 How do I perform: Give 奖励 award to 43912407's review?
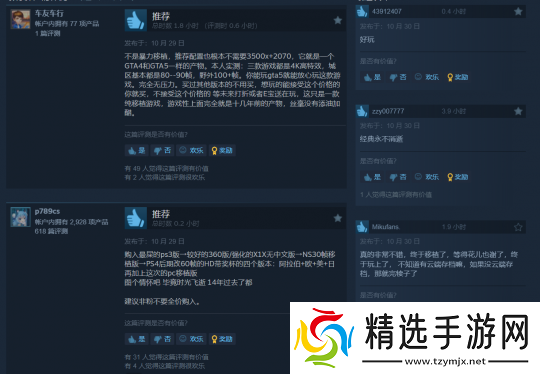point(457,77)
